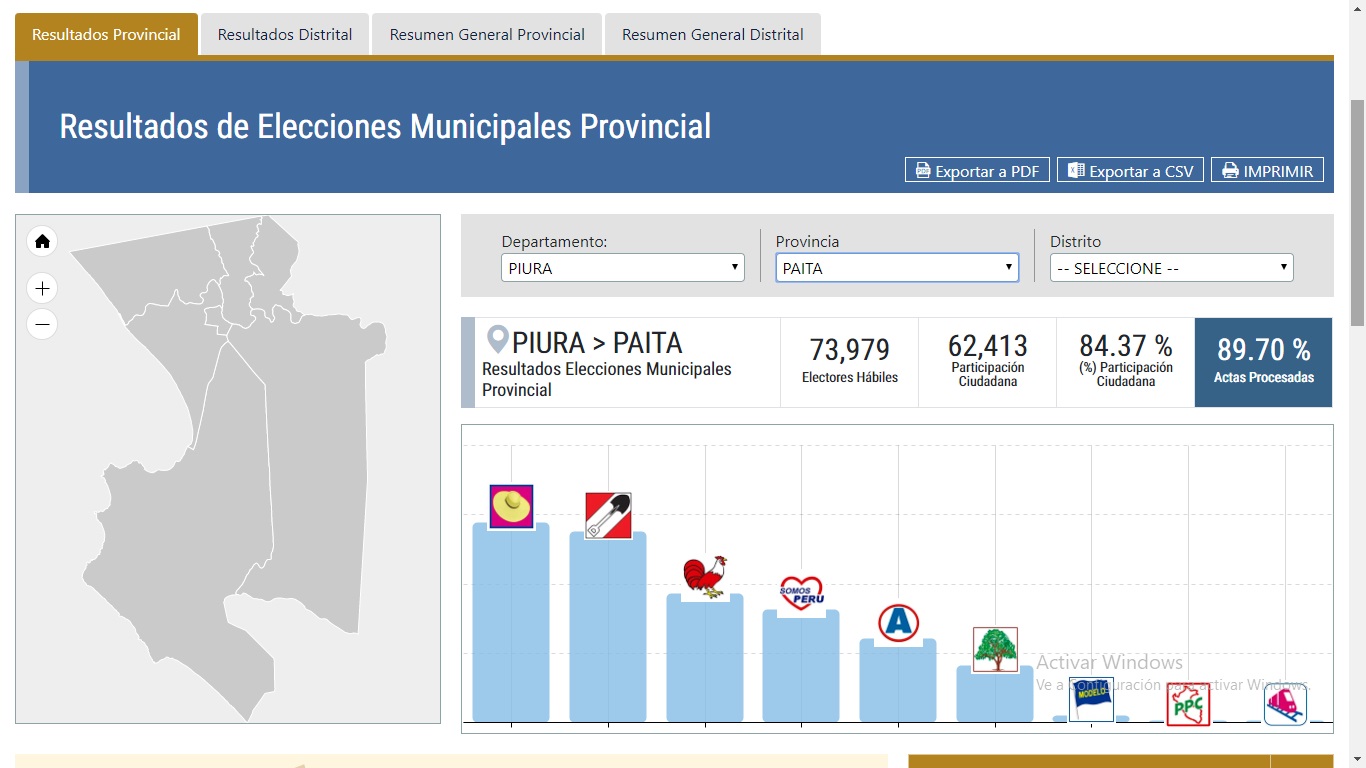Click the red rooster party logo
The height and width of the screenshot is (768, 1366).
pyautogui.click(x=705, y=577)
